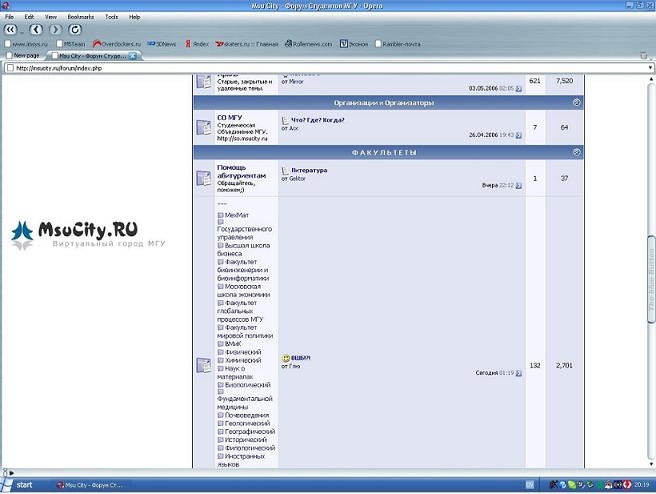Screen dimensions: 656x494
Task: Collapse the ФАКУЛЬТЕТЫ category section
Action: tap(577, 152)
